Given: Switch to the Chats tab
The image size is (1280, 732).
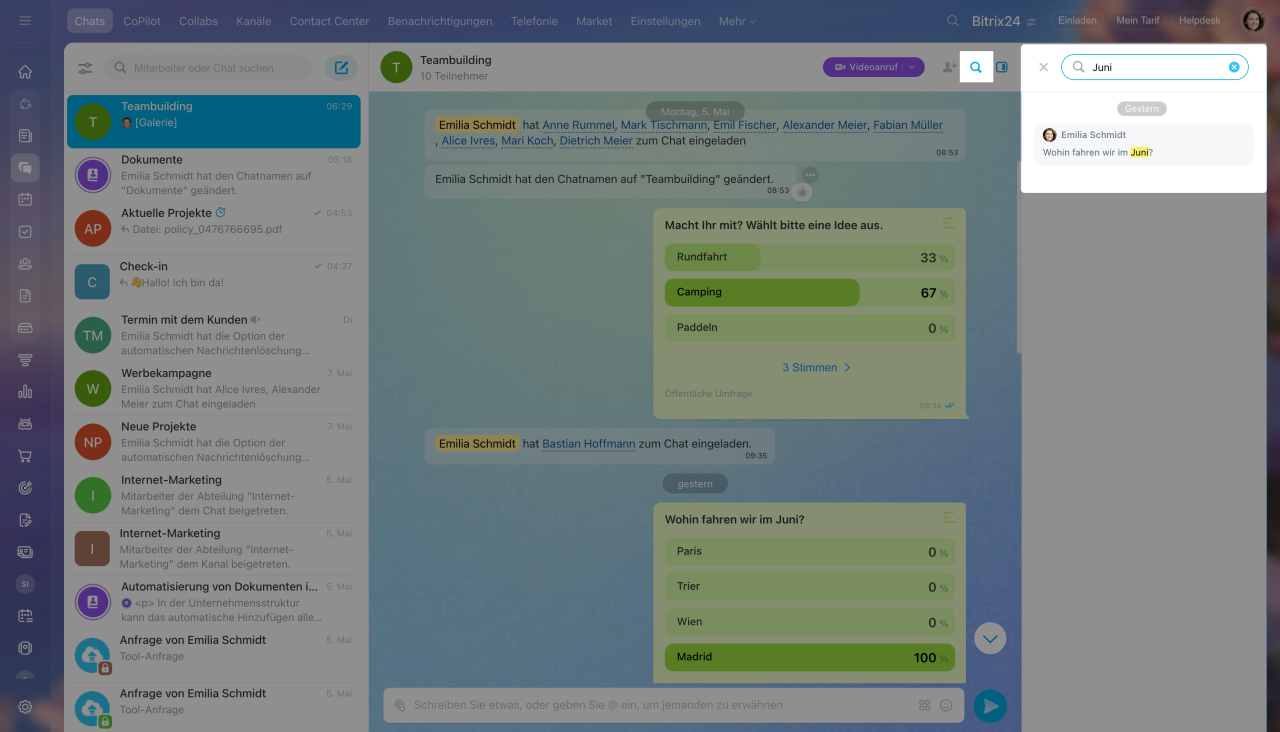Looking at the screenshot, I should coord(90,21).
